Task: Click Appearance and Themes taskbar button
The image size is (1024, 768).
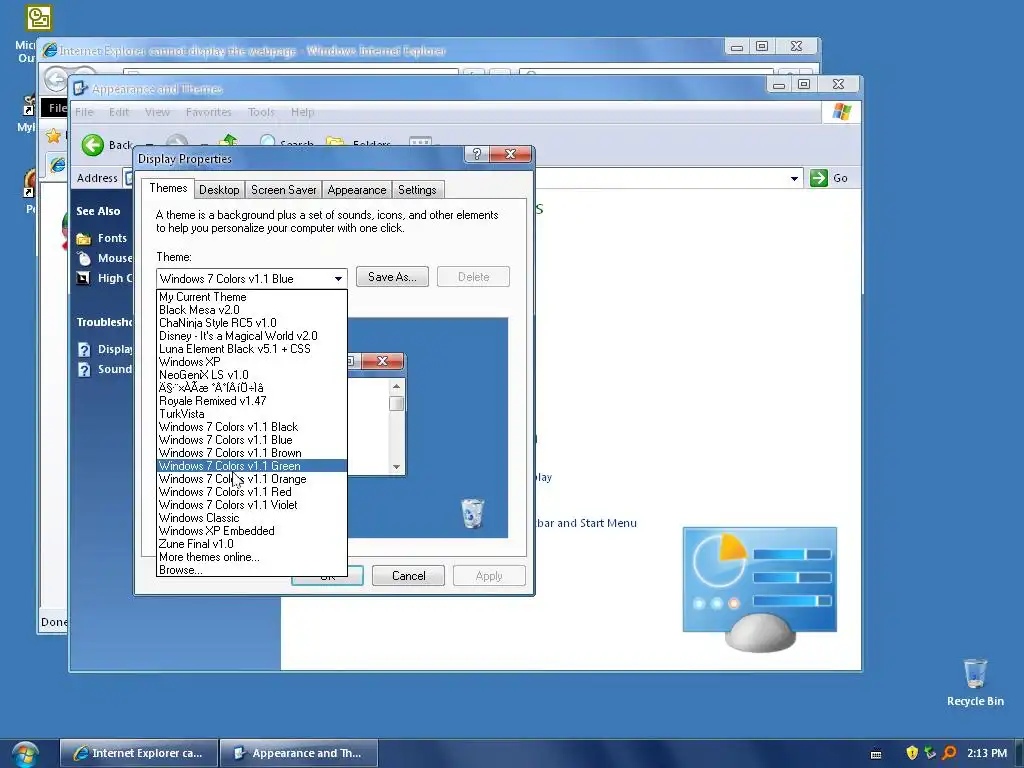Action: pyautogui.click(x=298, y=753)
